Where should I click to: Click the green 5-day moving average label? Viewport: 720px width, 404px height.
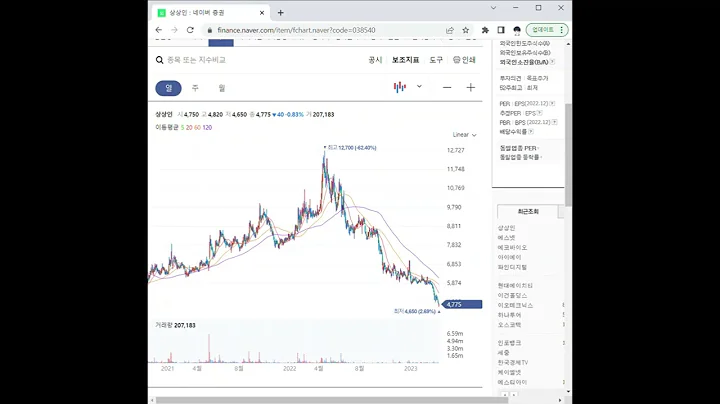pos(182,128)
